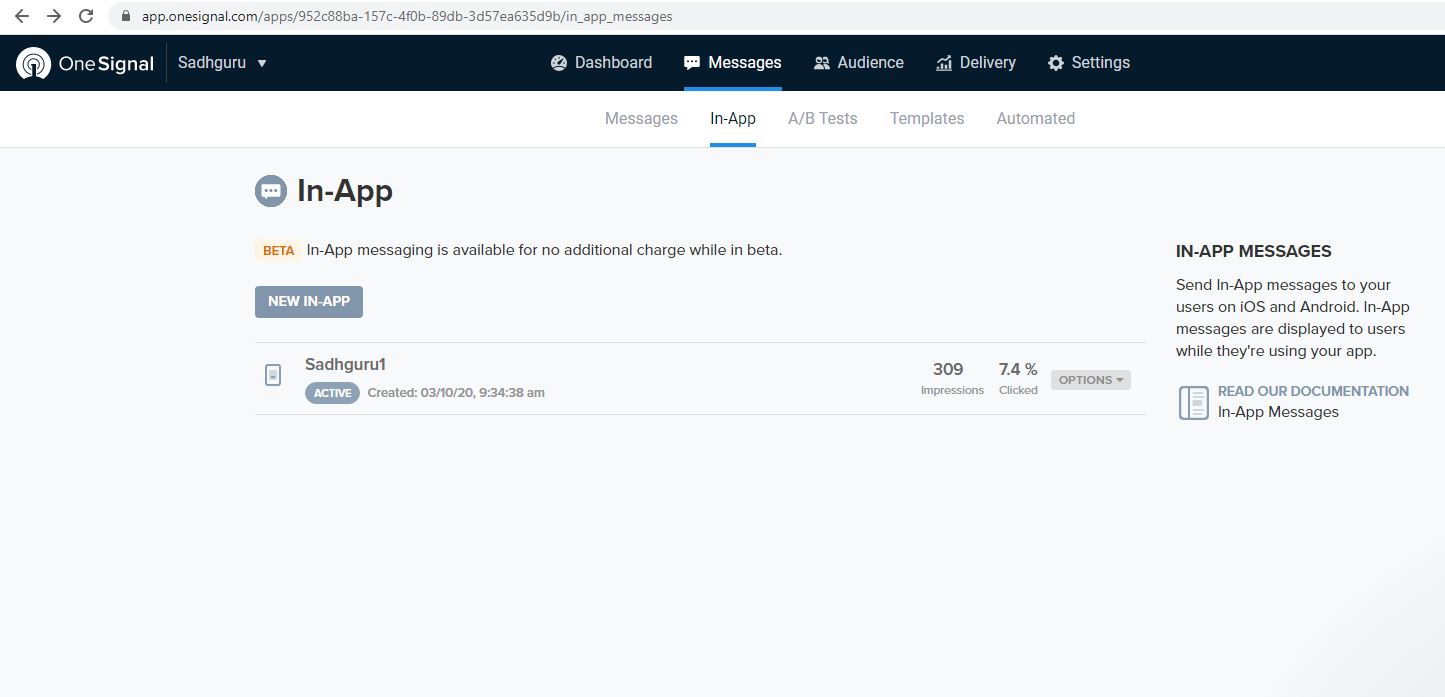
Task: Switch to the Messages sub-tab
Action: pyautogui.click(x=641, y=118)
